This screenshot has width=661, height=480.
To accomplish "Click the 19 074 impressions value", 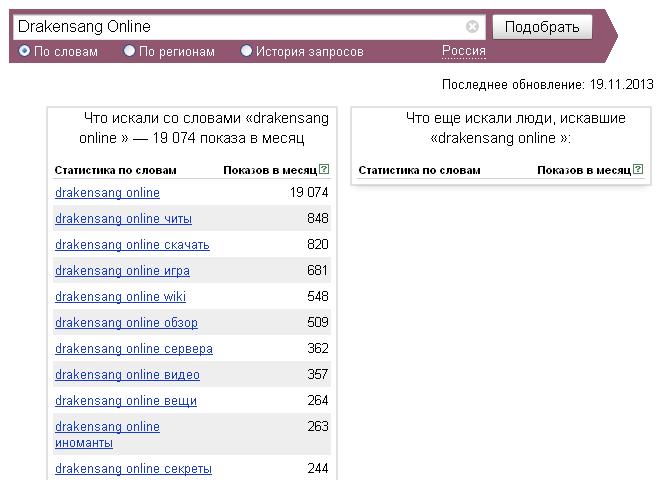I will (309, 193).
